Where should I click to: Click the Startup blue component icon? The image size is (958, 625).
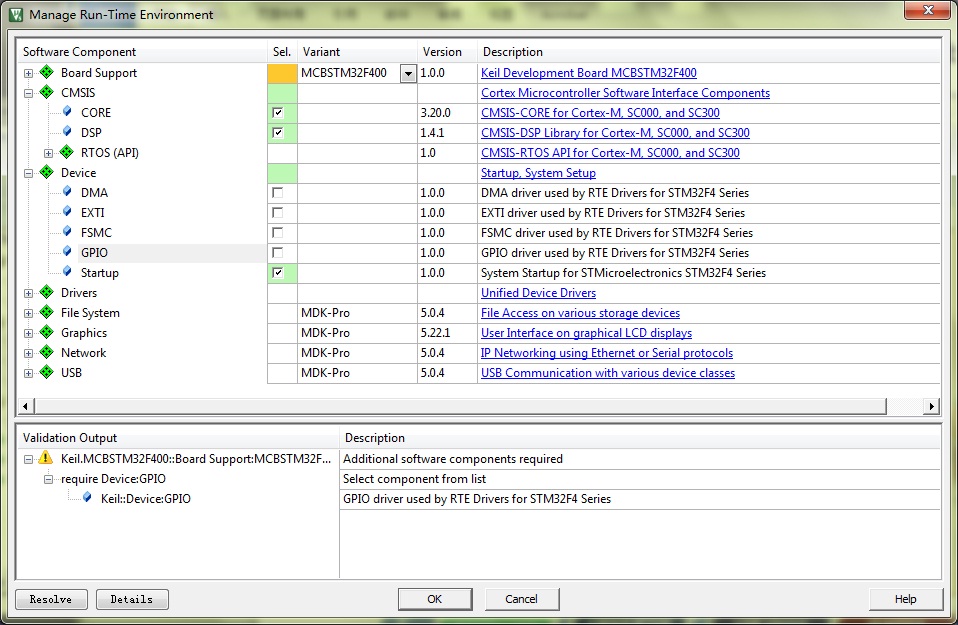click(x=67, y=272)
